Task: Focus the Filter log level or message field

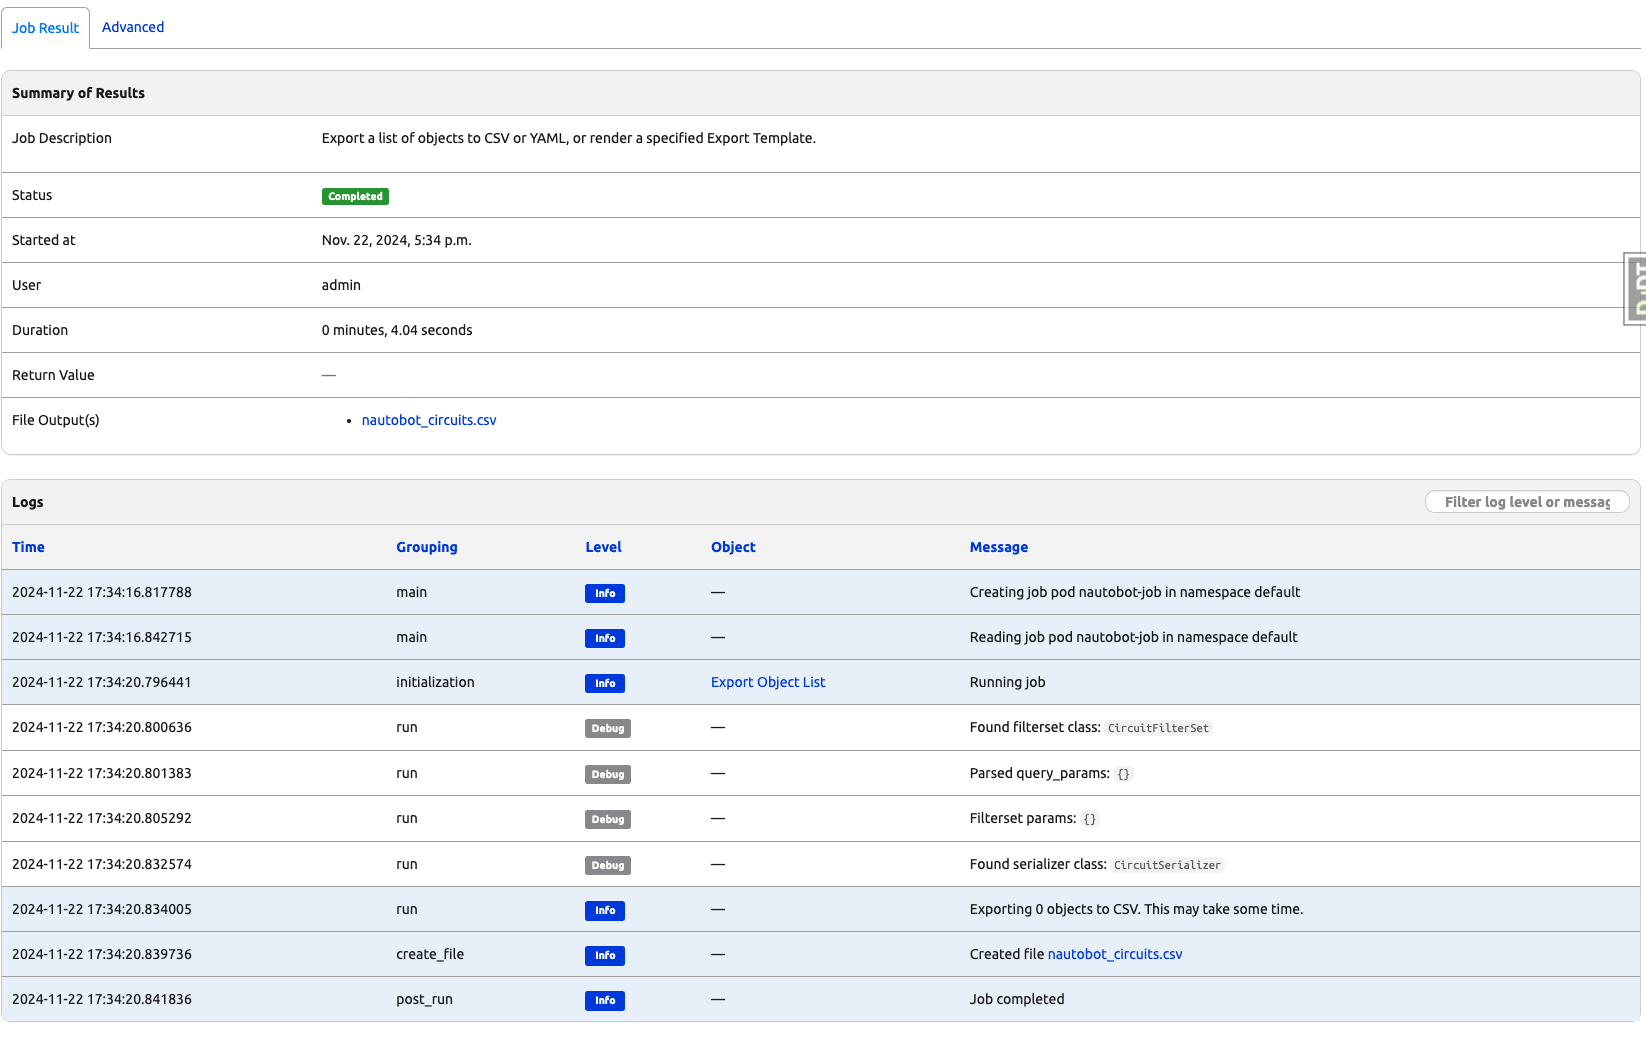Action: click(x=1526, y=502)
